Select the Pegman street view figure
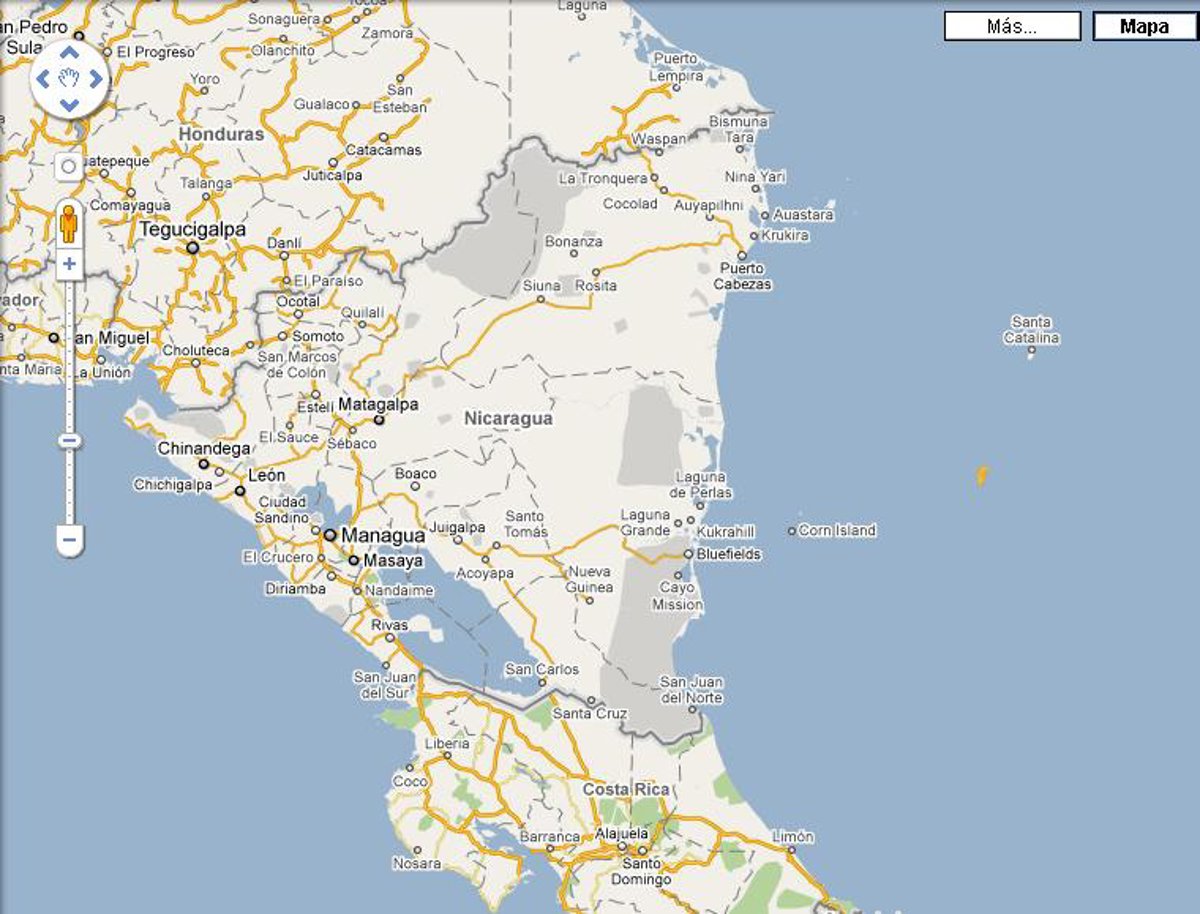Screen dimensions: 1200x914 (x=69, y=221)
